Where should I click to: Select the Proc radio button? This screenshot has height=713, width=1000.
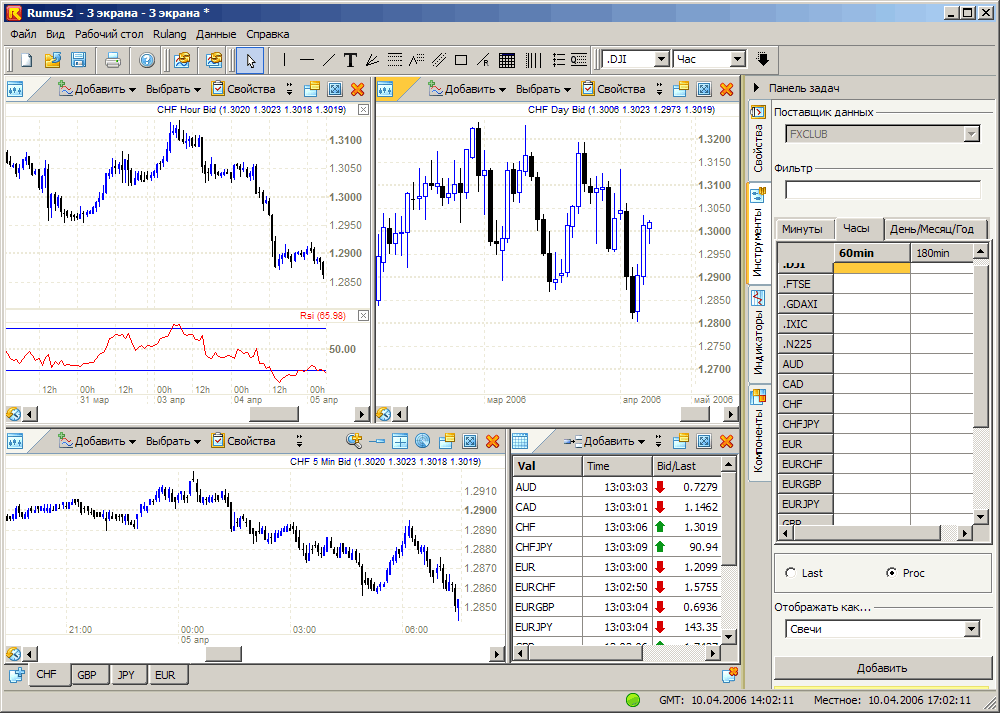891,573
